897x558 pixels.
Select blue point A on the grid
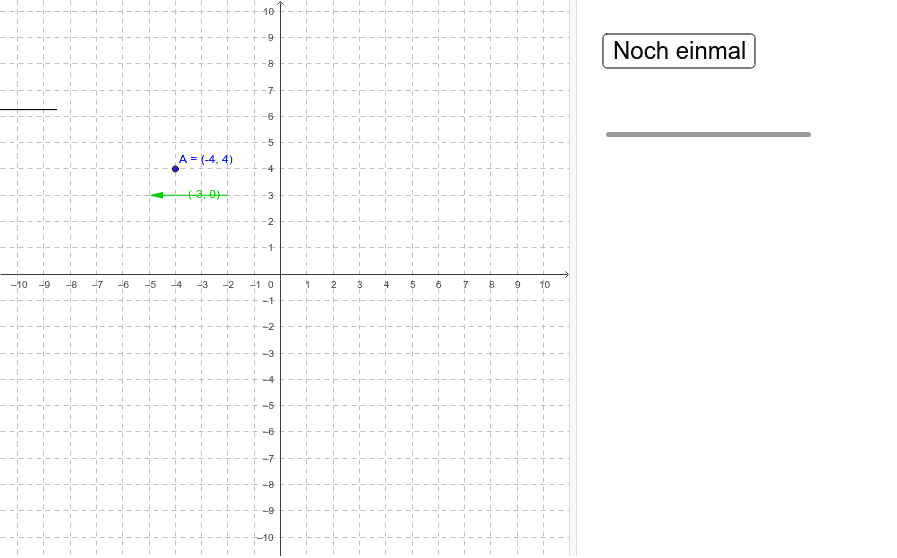[175, 169]
